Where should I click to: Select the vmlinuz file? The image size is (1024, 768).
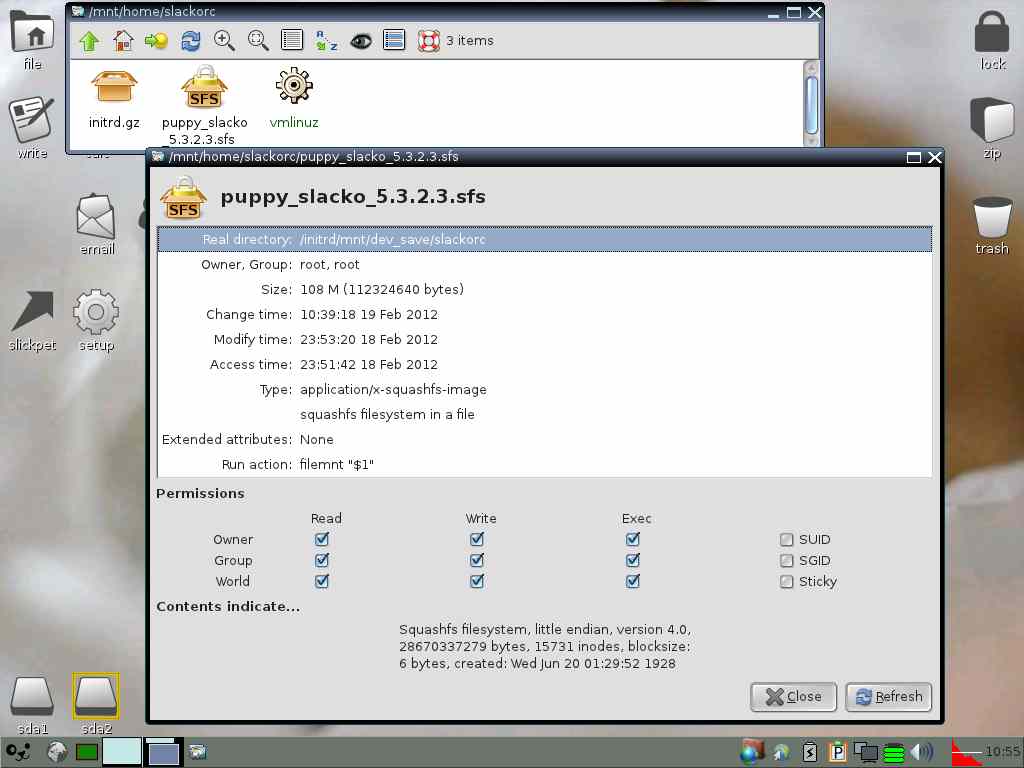[x=294, y=99]
